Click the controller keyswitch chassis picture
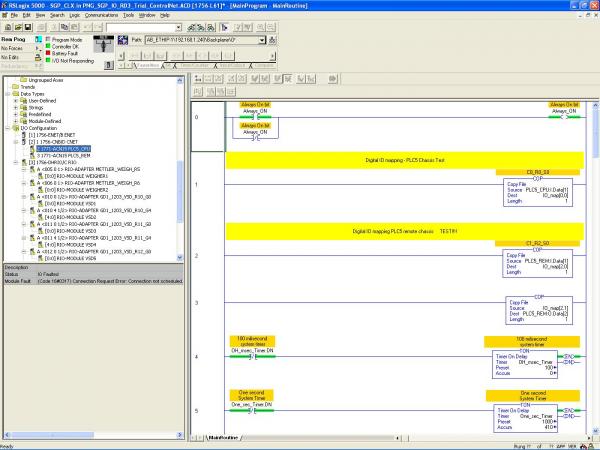 tap(104, 44)
